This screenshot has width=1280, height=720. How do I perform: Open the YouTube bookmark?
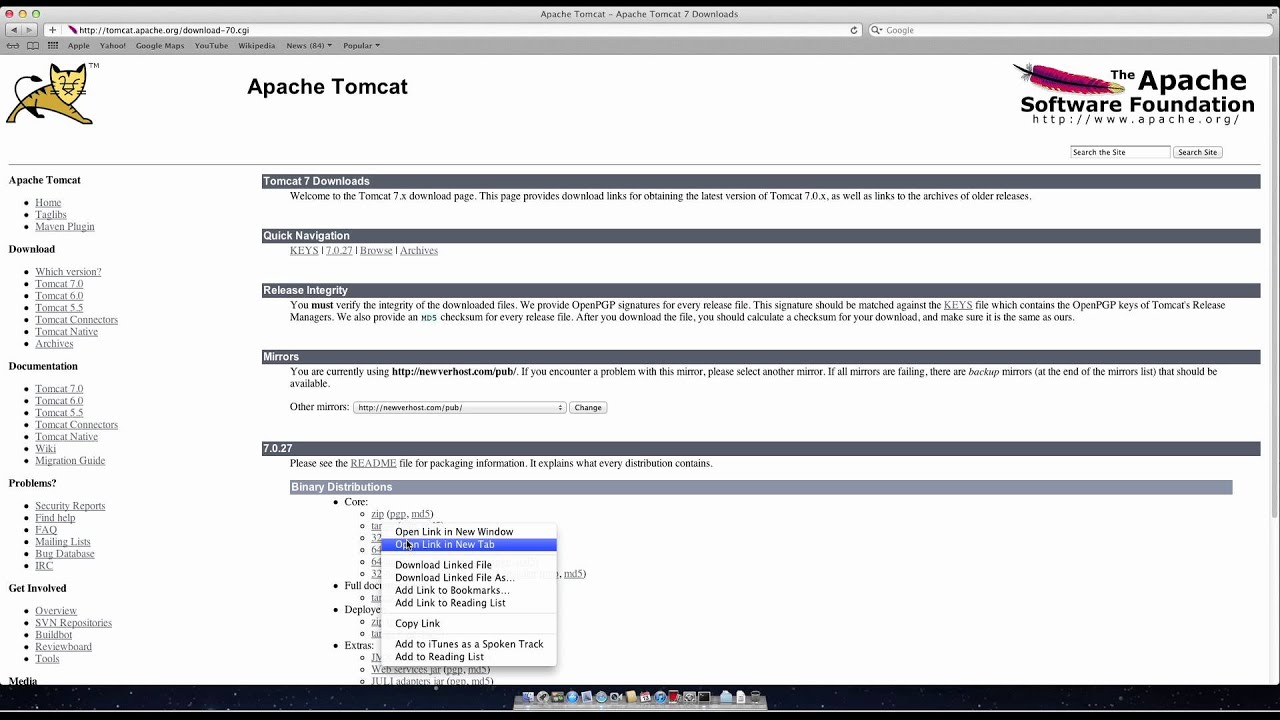[x=211, y=45]
